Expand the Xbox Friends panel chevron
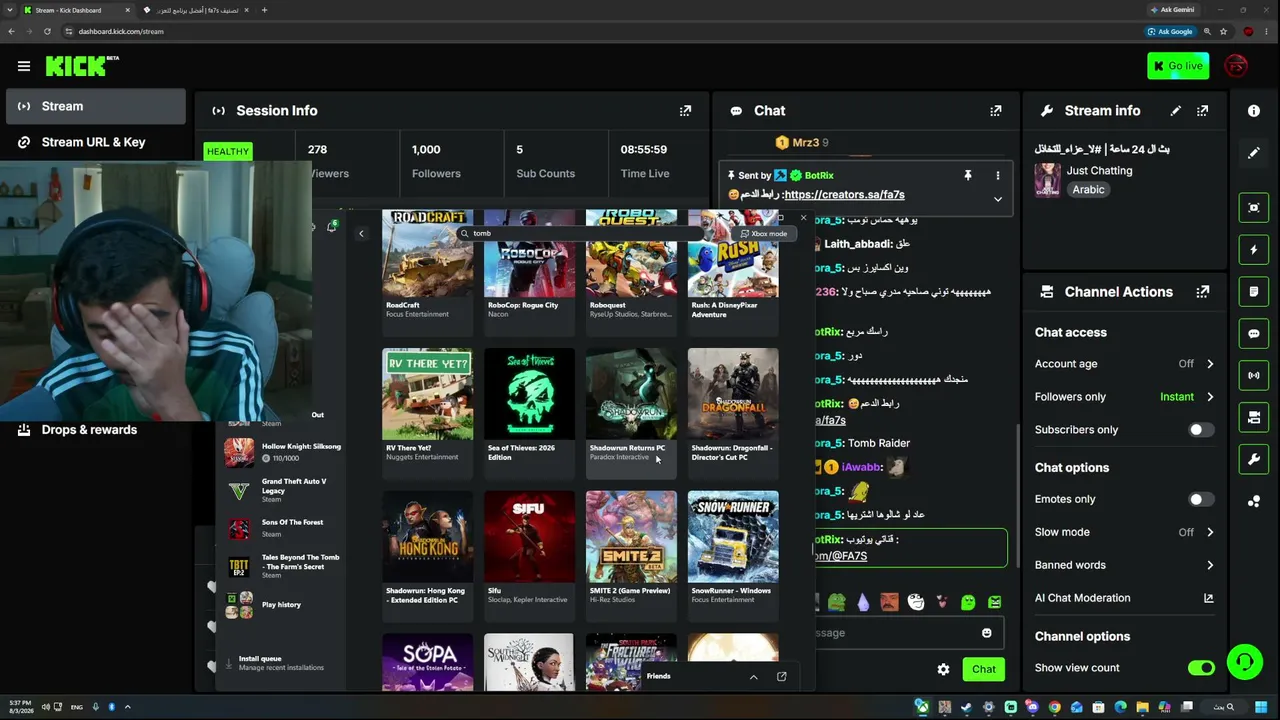 click(753, 677)
